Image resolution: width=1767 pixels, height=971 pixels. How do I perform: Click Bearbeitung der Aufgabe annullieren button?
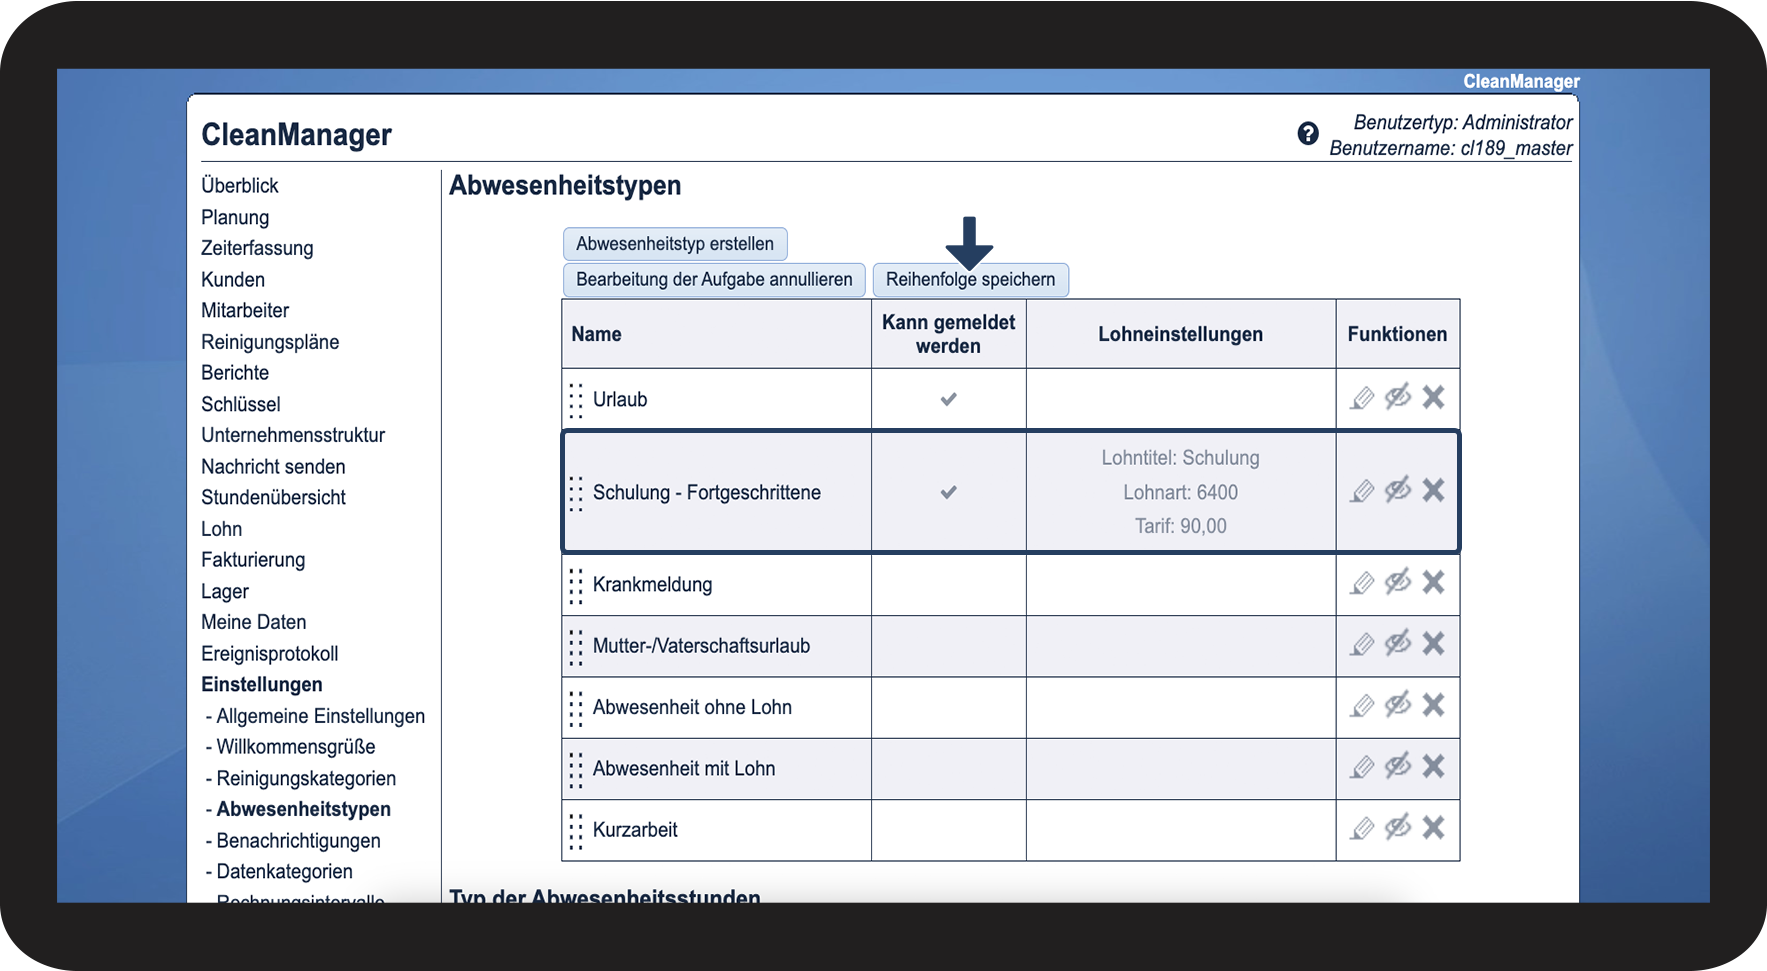coord(714,280)
